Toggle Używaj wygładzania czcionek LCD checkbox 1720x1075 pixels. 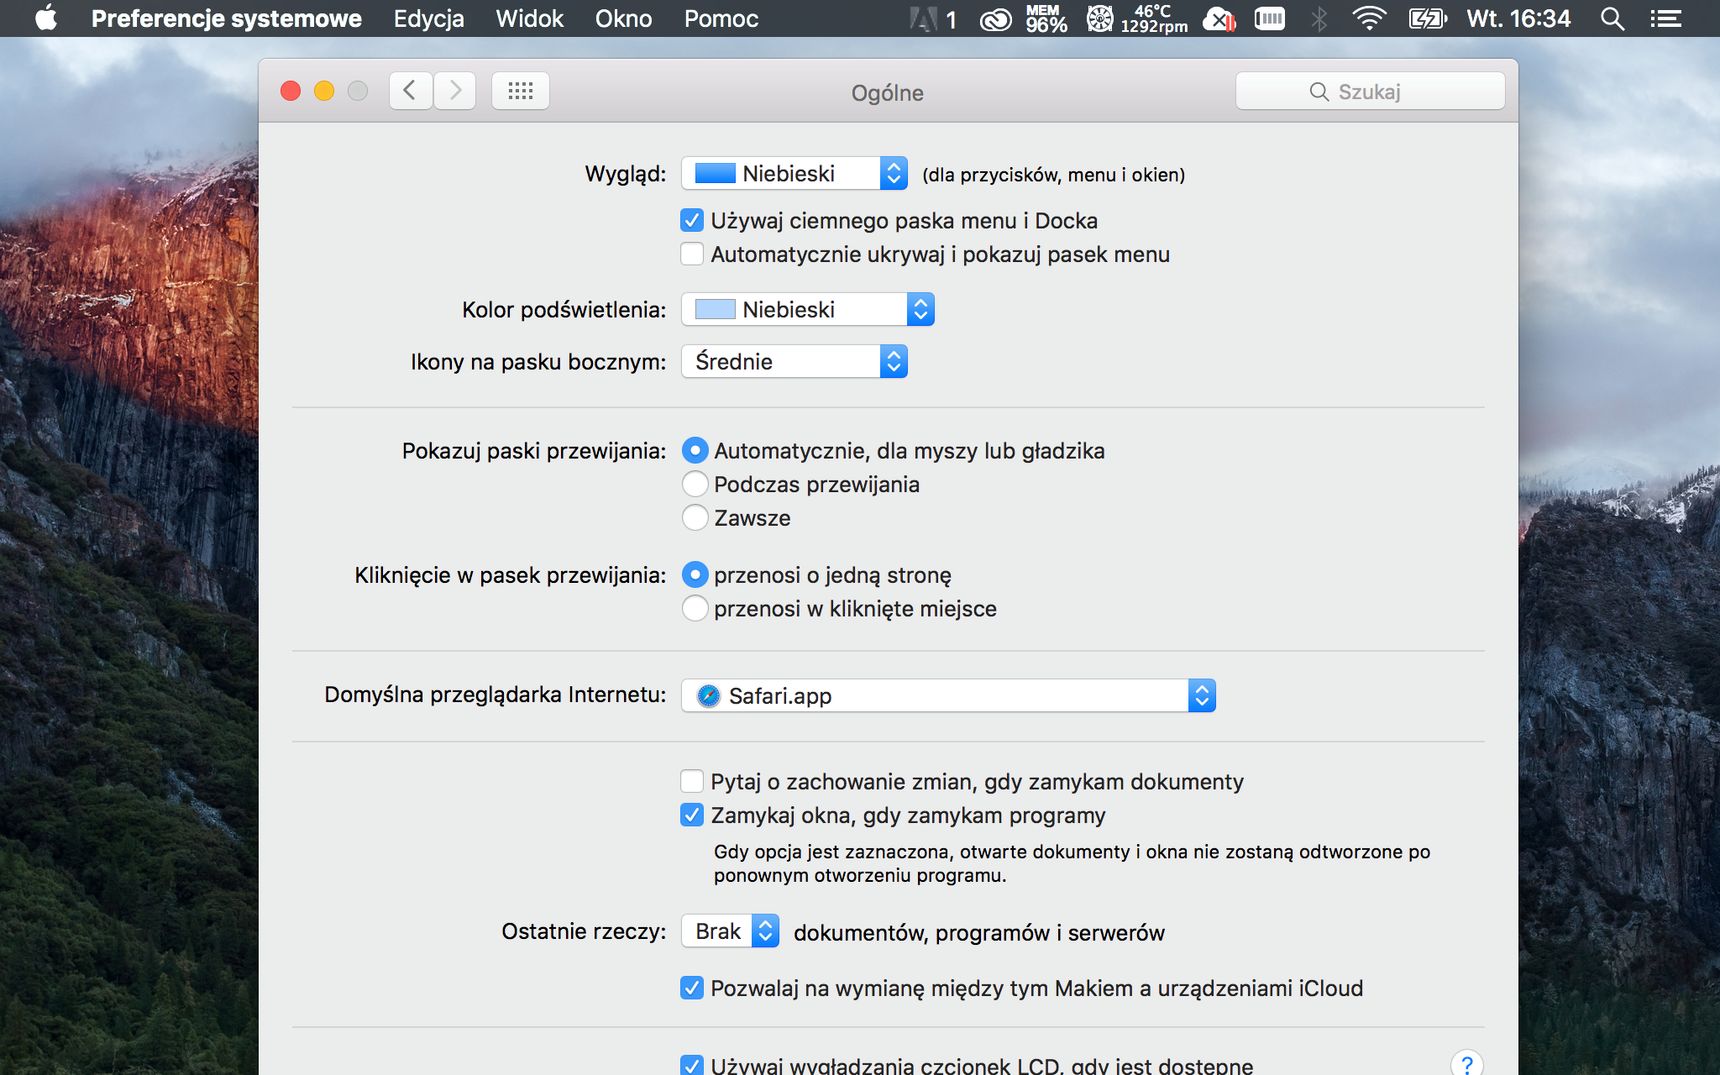click(692, 1066)
